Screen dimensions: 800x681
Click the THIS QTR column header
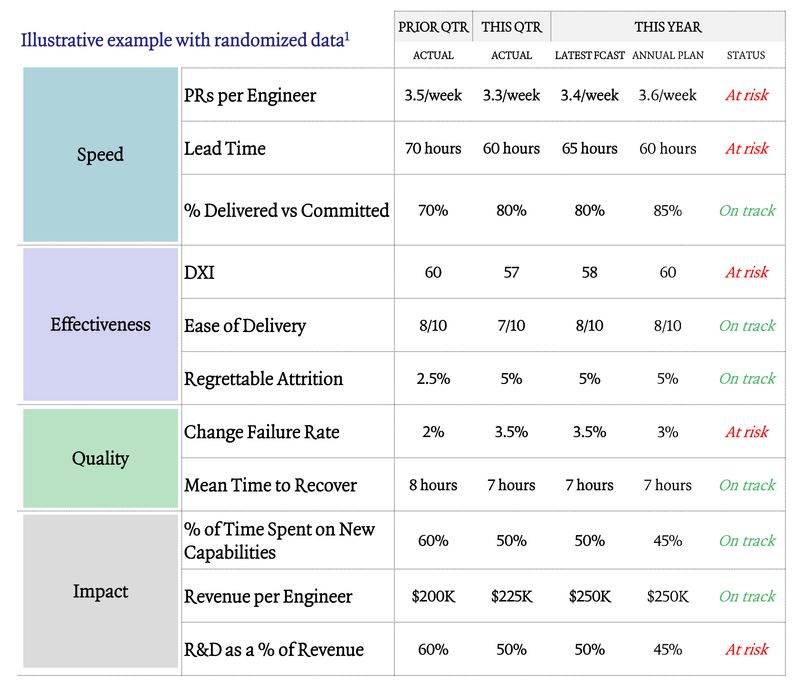(511, 27)
